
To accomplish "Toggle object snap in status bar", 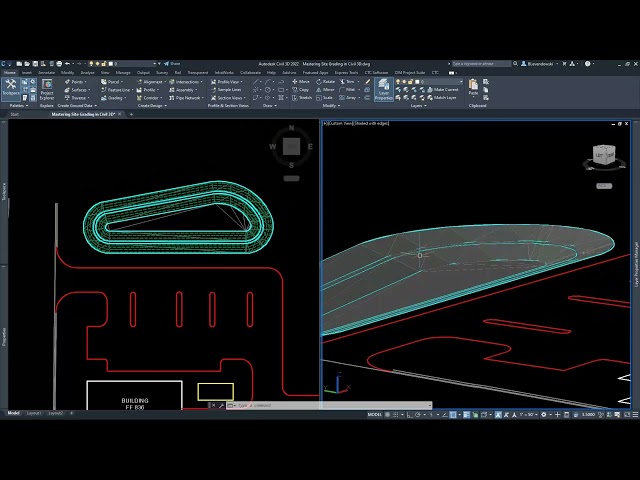I will (x=453, y=415).
